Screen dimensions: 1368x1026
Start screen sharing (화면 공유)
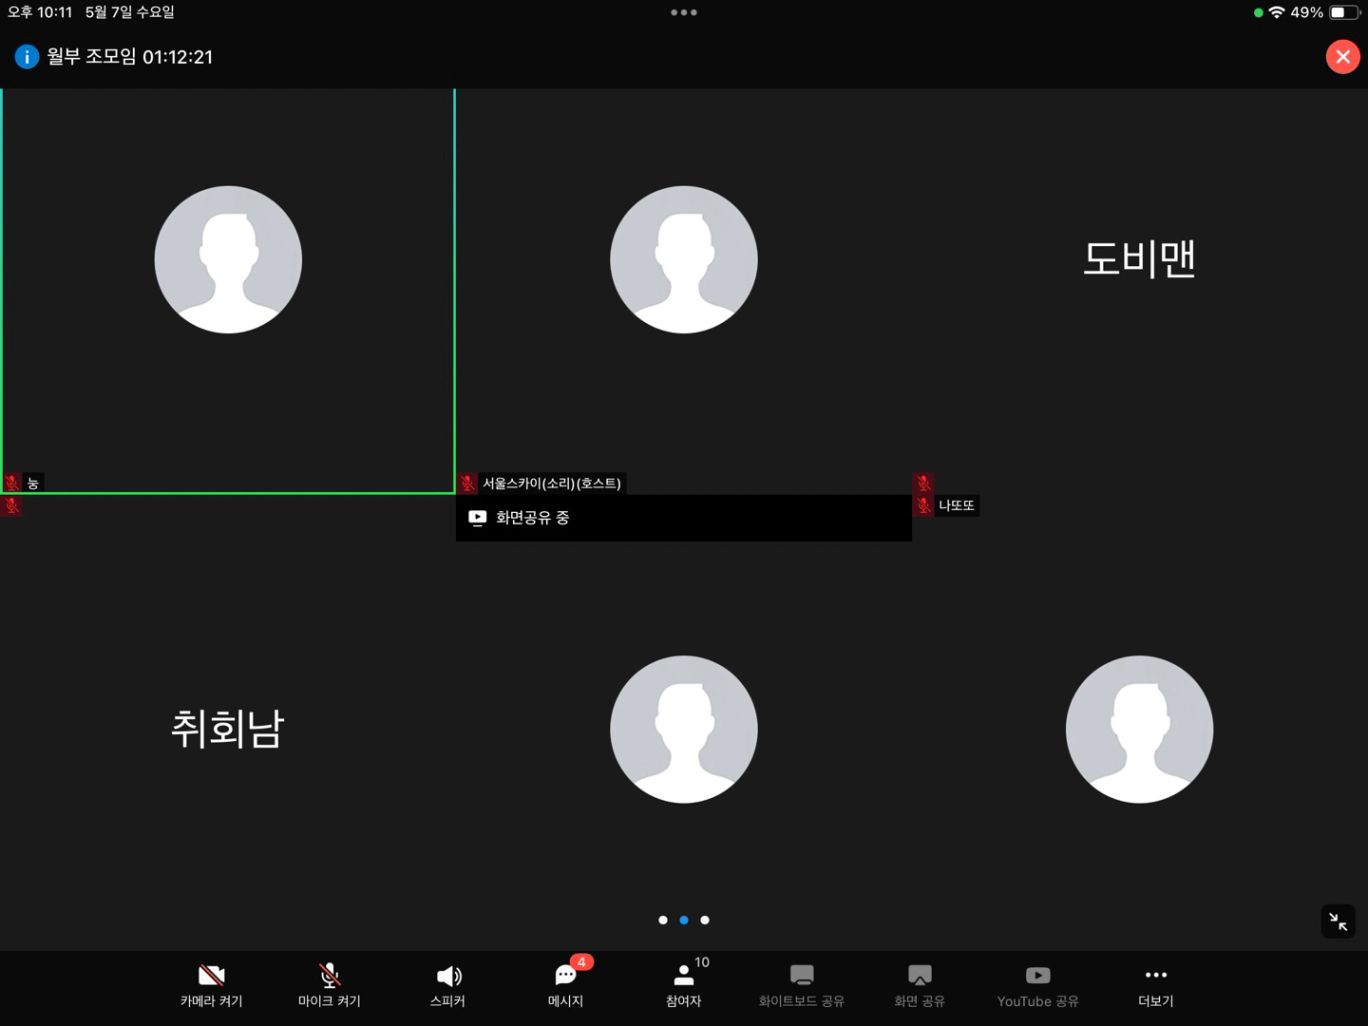(920, 985)
